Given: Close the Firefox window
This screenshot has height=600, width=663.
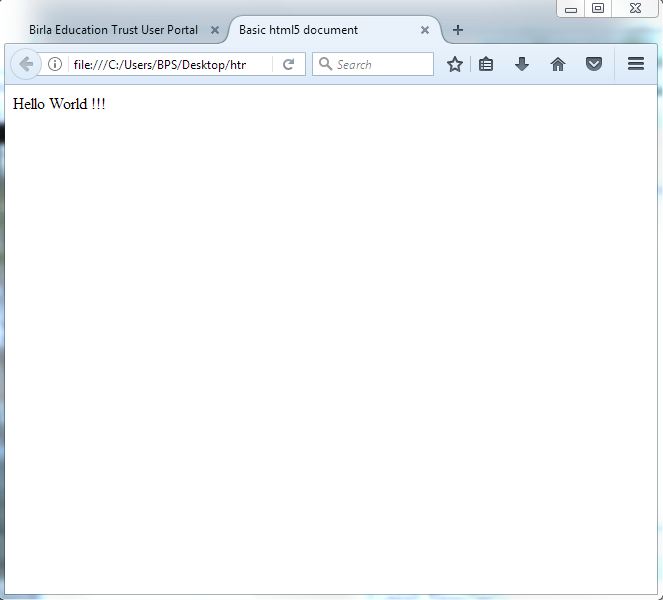Looking at the screenshot, I should 635,8.
